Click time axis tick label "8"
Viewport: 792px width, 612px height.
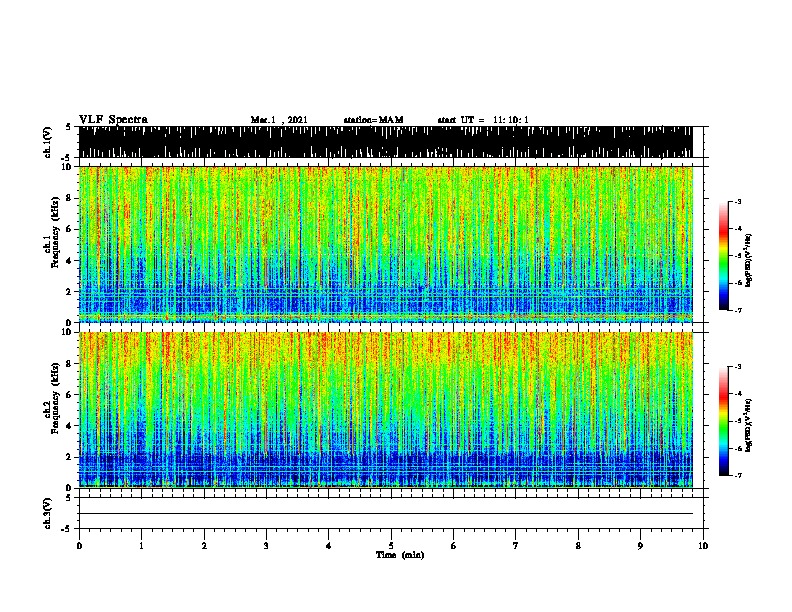(578, 546)
